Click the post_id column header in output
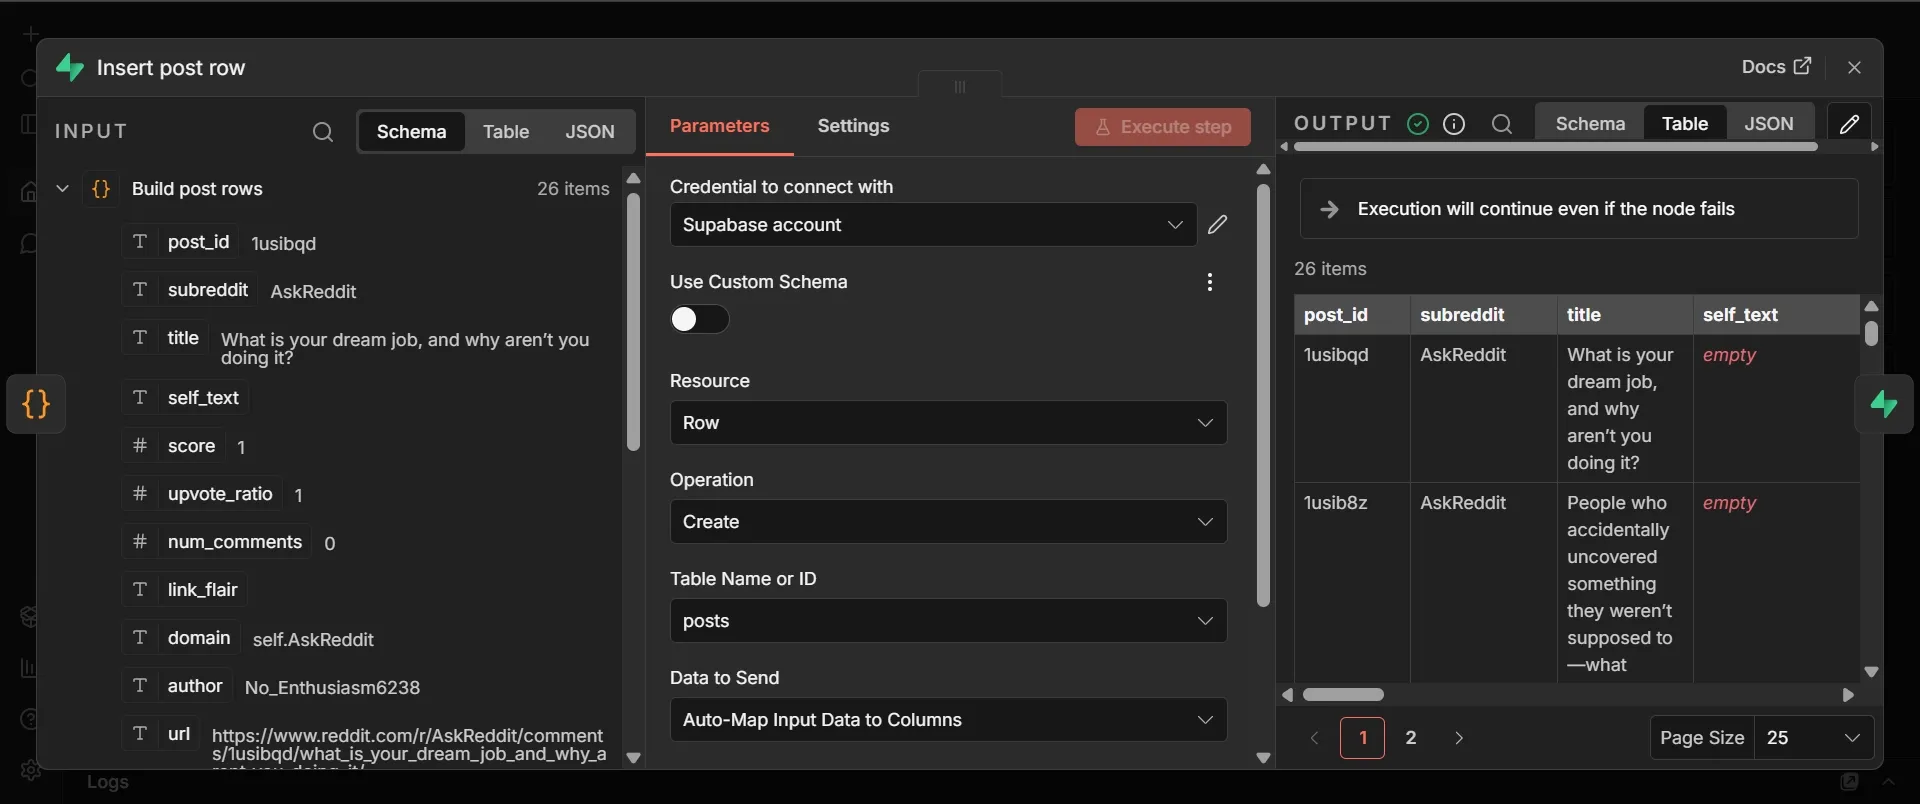This screenshot has height=804, width=1920. [1352, 315]
